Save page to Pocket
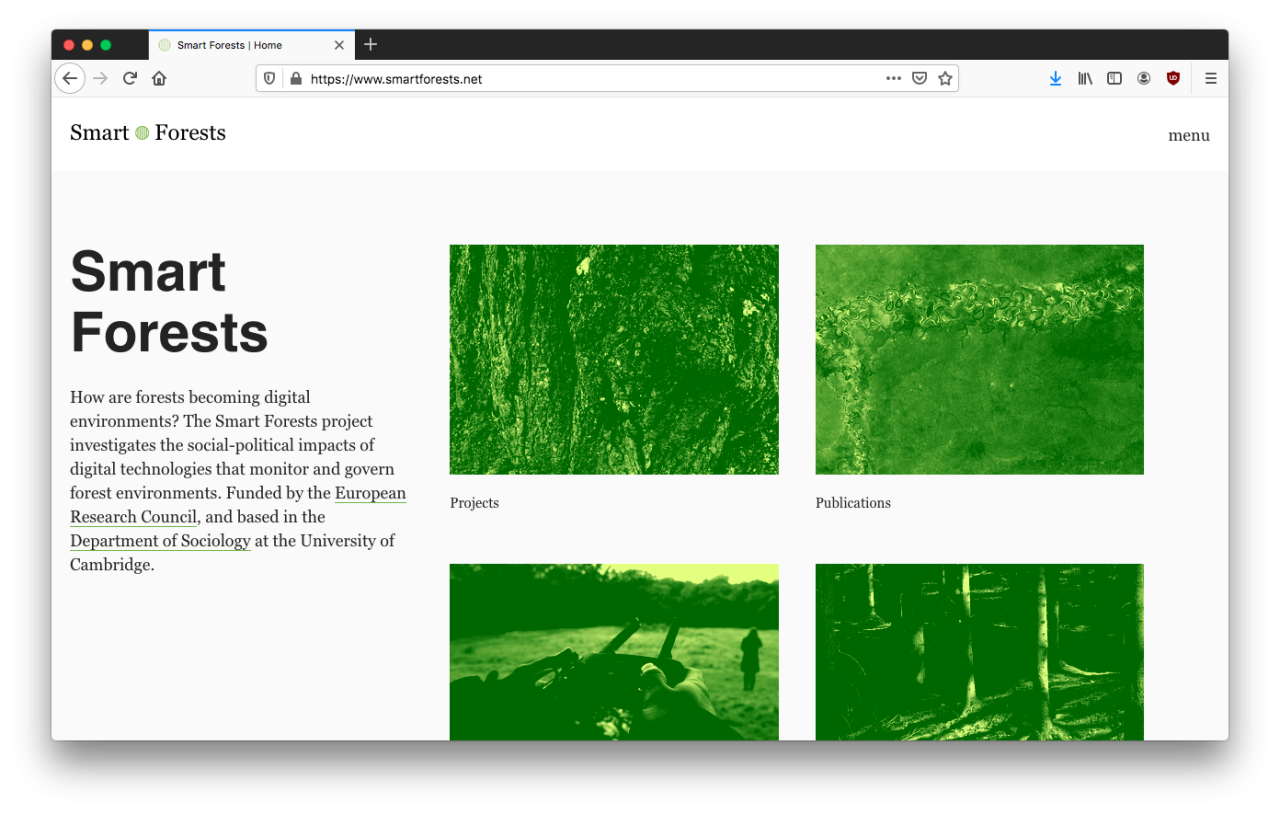Image resolution: width=1280 pixels, height=814 pixels. pyautogui.click(x=919, y=79)
